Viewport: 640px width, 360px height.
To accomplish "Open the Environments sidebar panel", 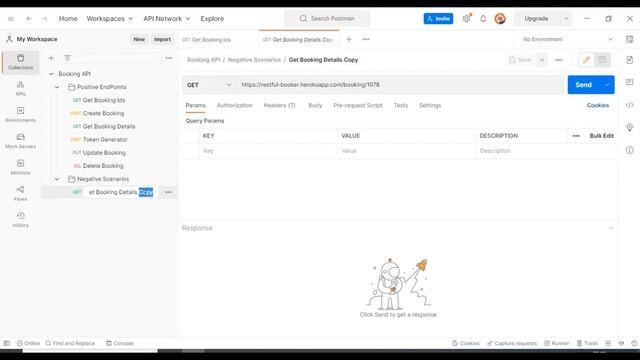I will [x=20, y=114].
